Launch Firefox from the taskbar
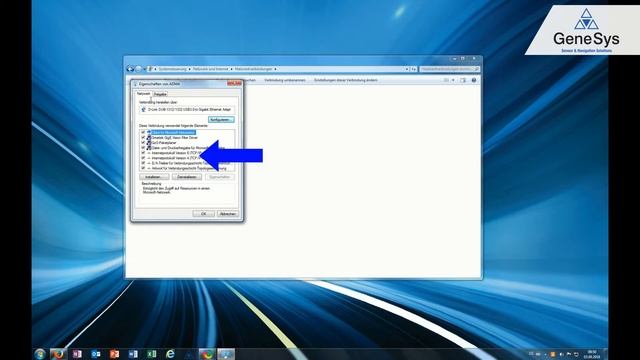The width and height of the screenshot is (640, 360). (58, 354)
